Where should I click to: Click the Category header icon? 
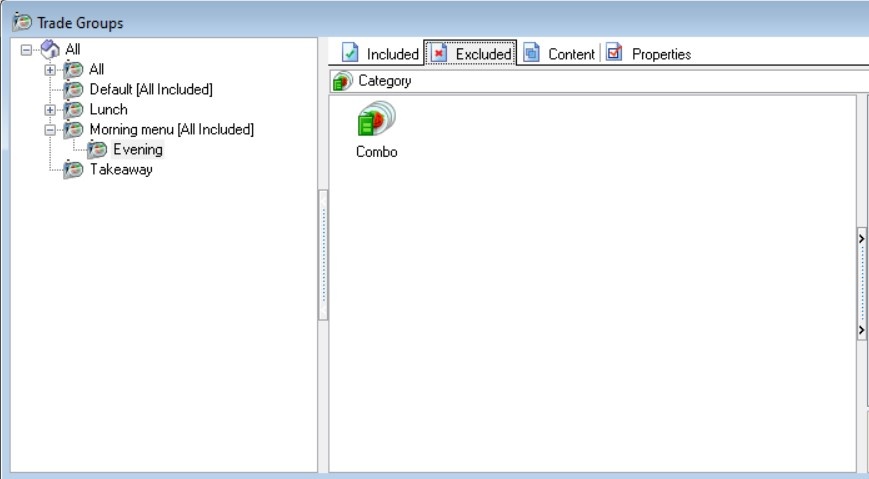click(342, 81)
